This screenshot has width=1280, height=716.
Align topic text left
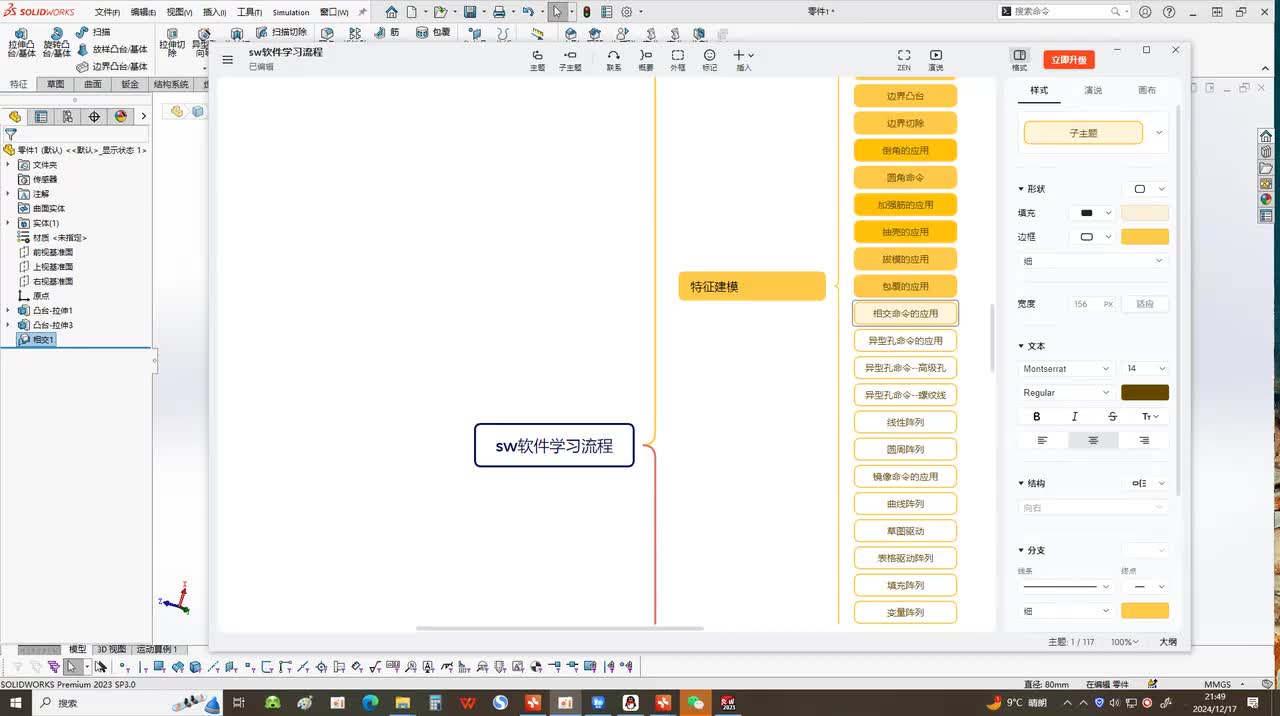tap(1043, 440)
